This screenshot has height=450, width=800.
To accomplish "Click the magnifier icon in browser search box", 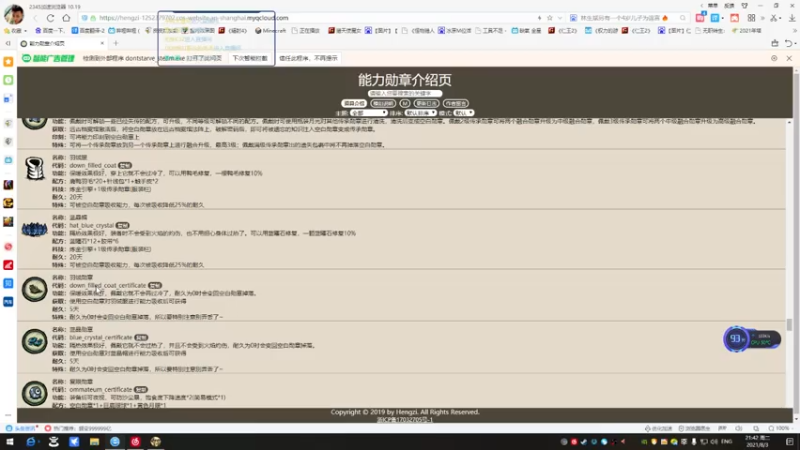I will coord(683,18).
